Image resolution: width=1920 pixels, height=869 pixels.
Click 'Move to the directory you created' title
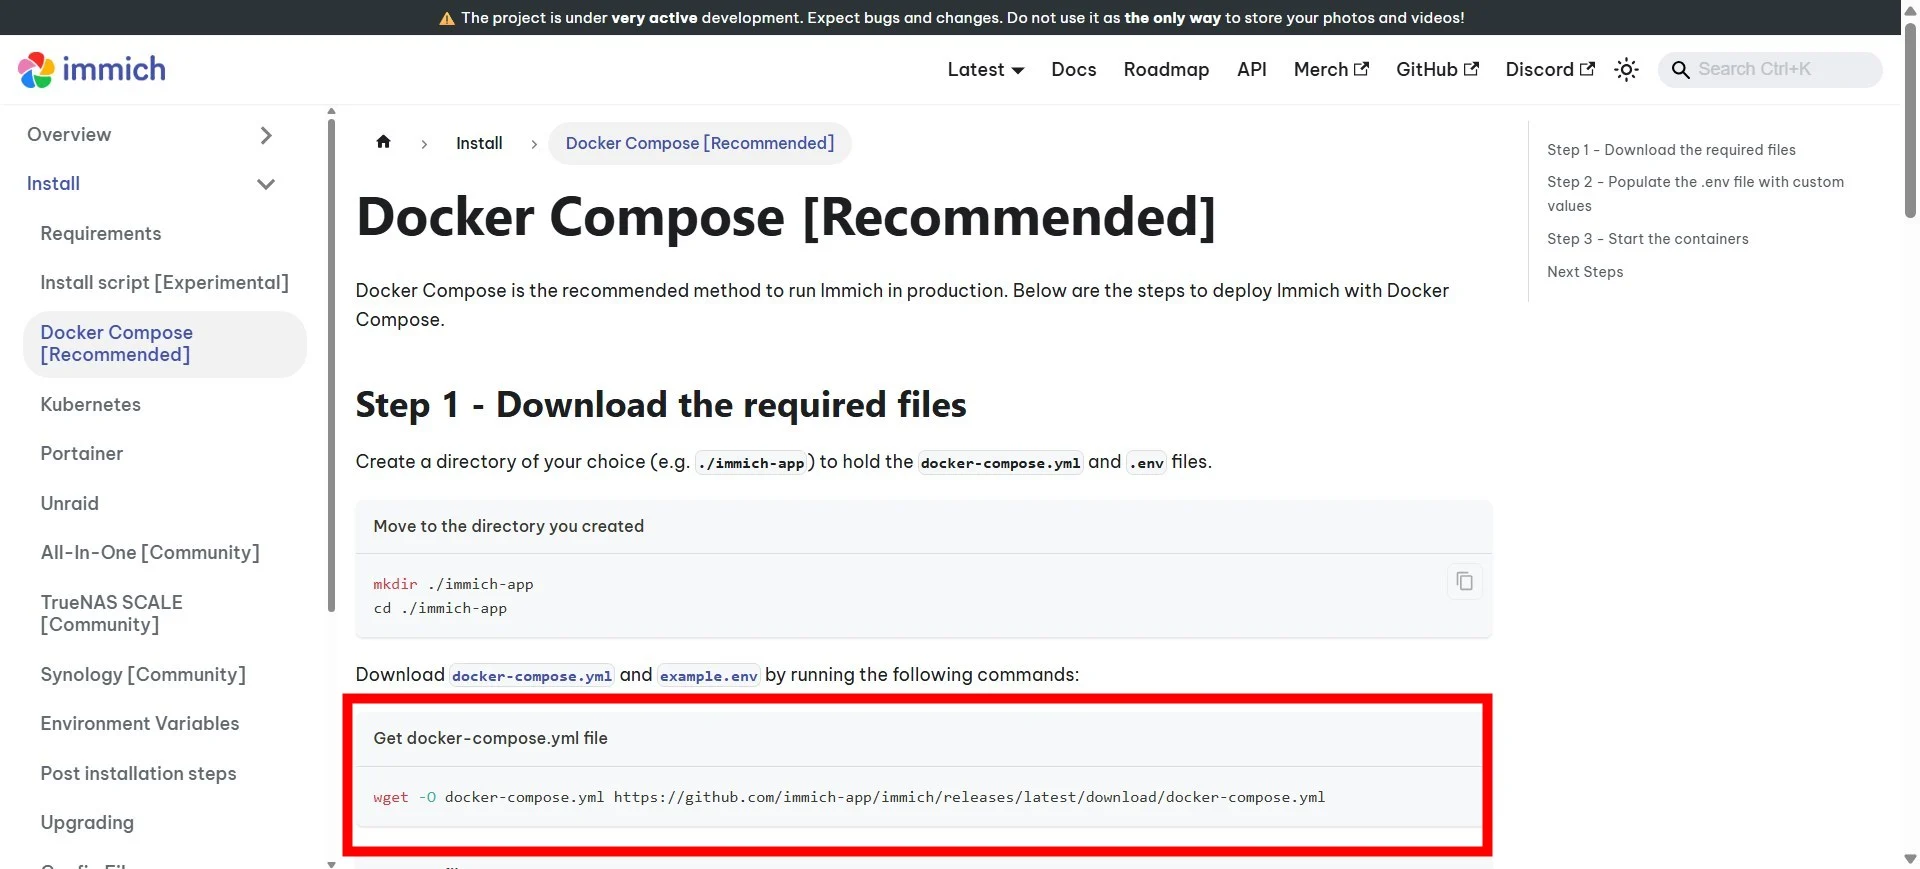(508, 526)
